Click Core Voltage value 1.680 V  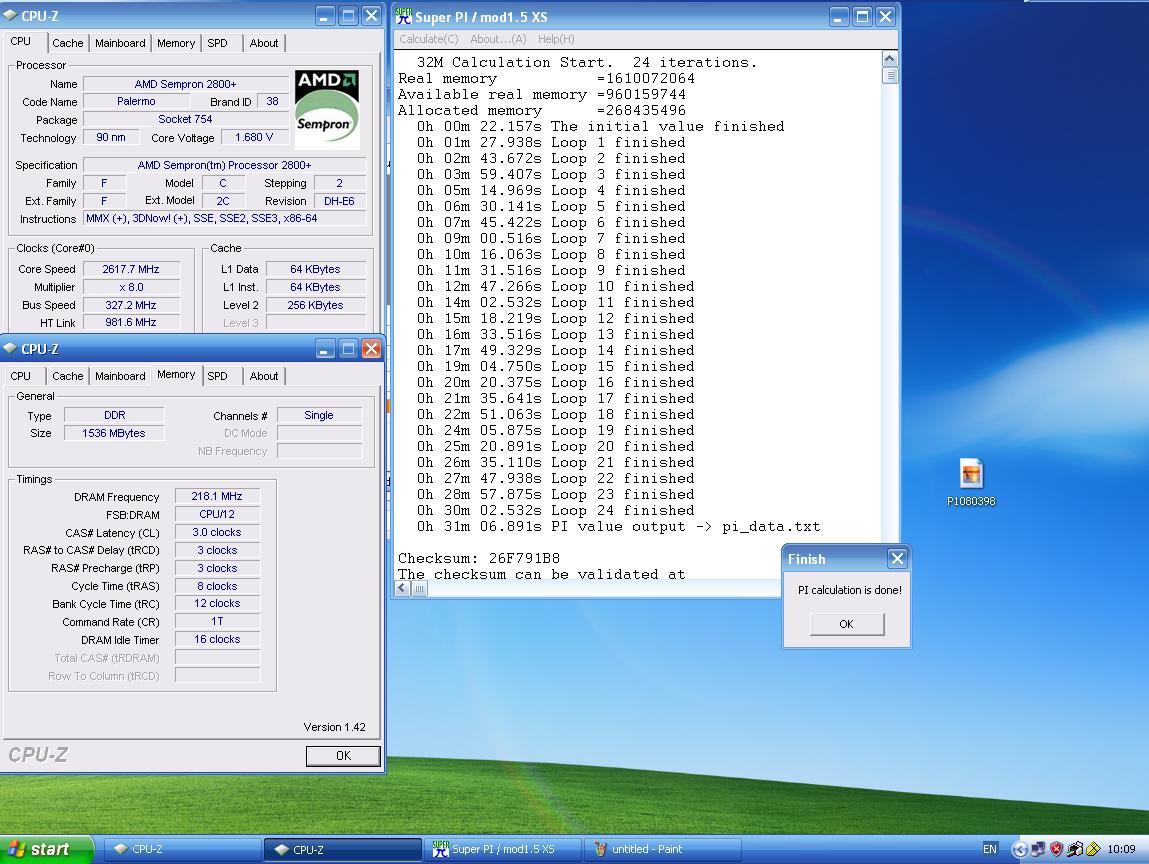(254, 137)
